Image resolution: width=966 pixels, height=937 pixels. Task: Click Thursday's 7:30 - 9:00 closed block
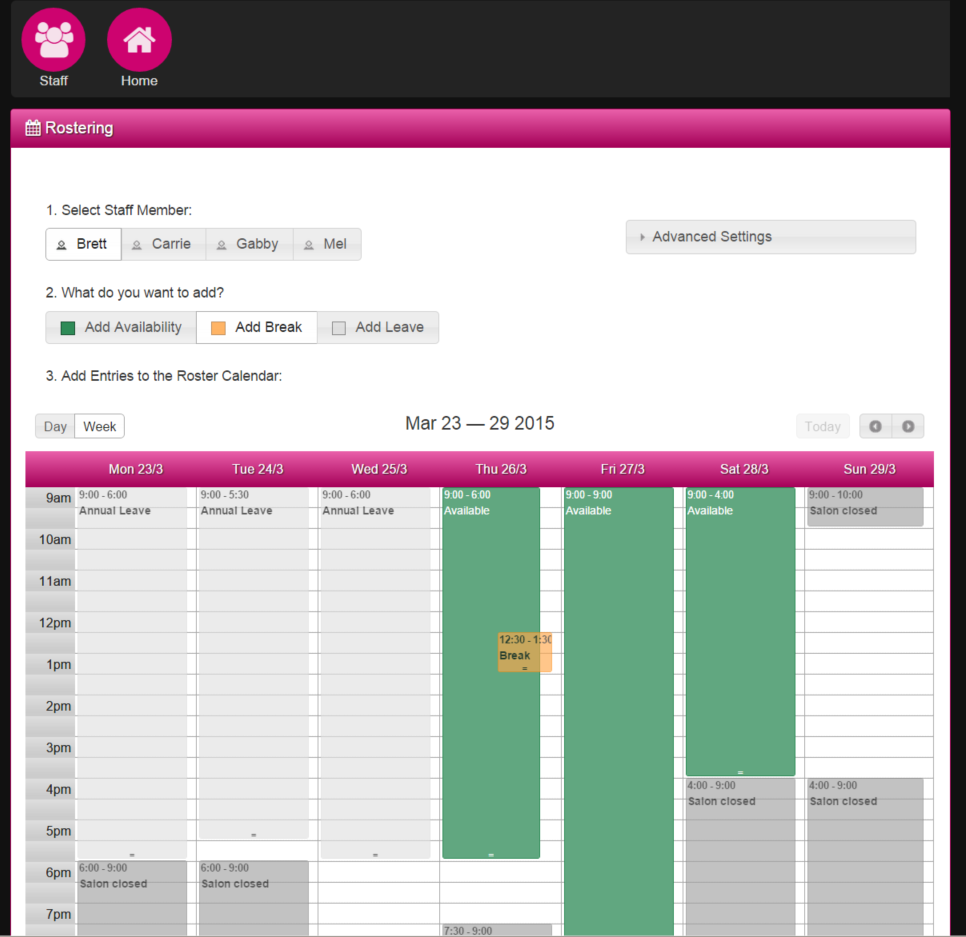(497, 930)
